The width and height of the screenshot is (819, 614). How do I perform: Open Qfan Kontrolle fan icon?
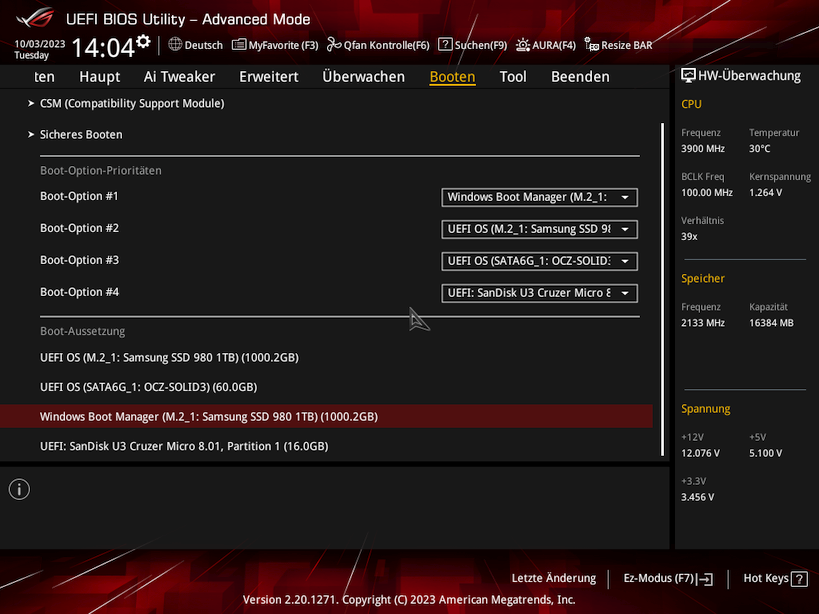pos(334,44)
